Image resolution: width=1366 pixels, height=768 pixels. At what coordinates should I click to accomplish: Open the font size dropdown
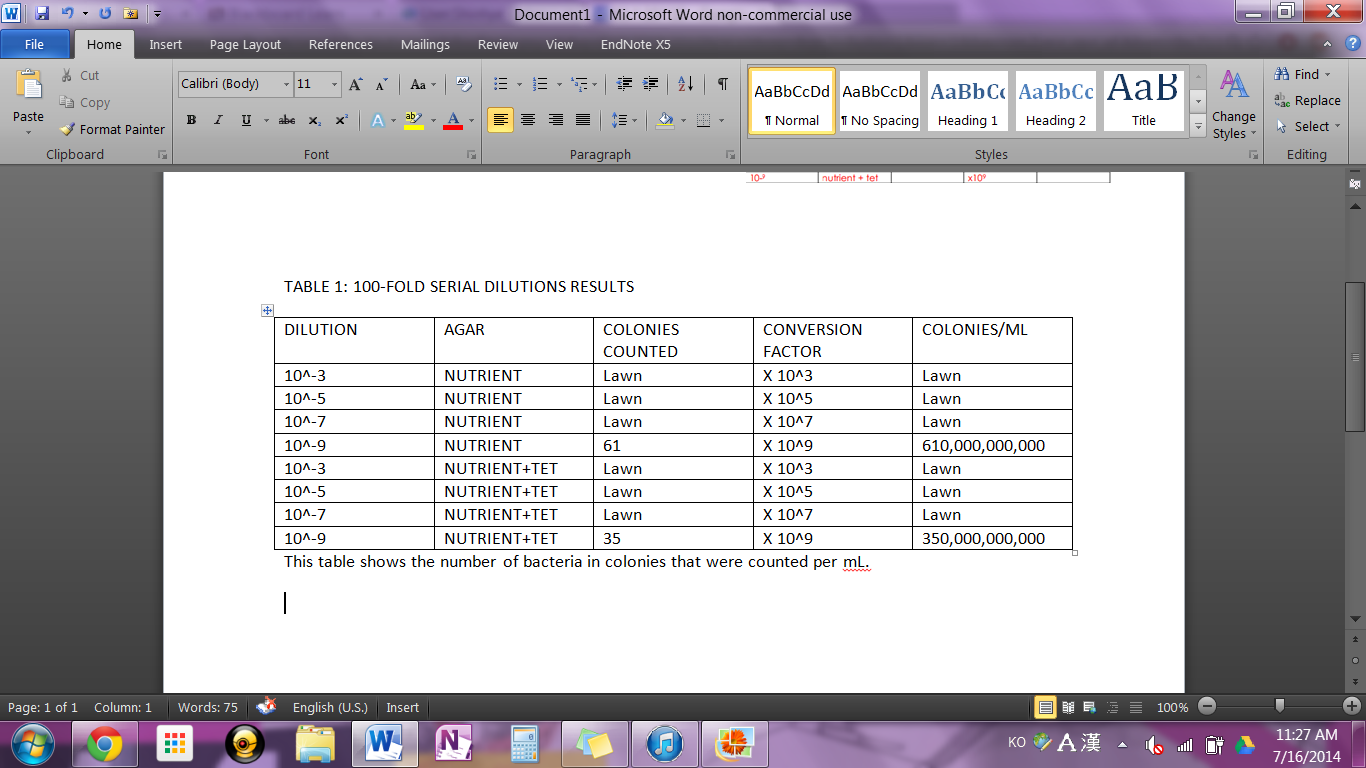[x=334, y=85]
